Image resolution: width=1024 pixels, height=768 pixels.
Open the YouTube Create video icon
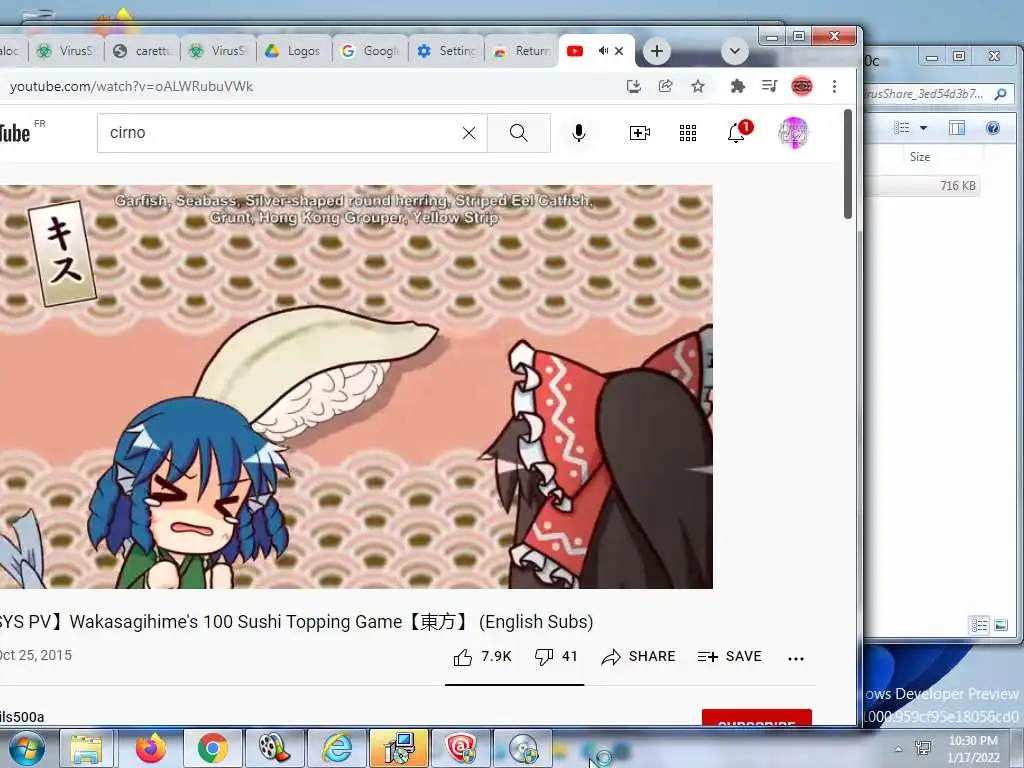[x=639, y=133]
